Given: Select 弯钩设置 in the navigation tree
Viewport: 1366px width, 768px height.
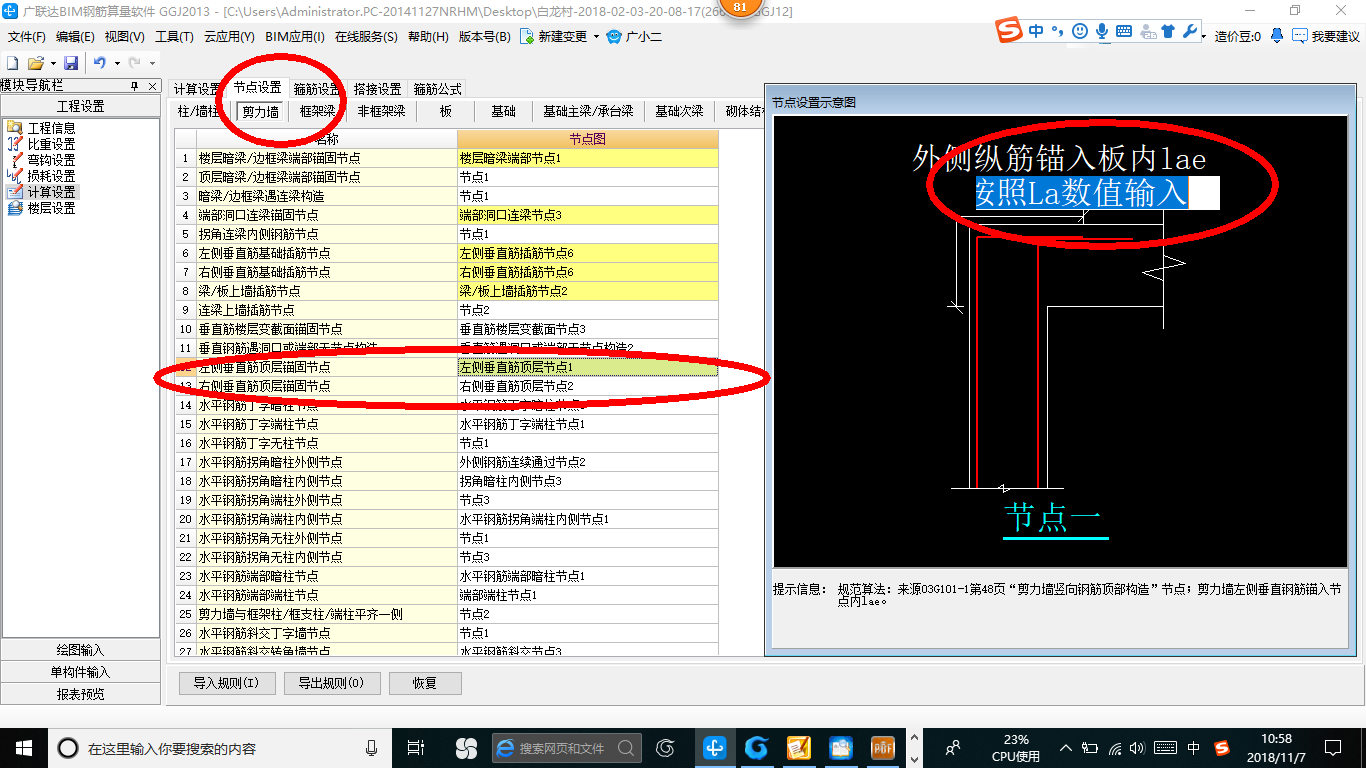Looking at the screenshot, I should (x=51, y=160).
